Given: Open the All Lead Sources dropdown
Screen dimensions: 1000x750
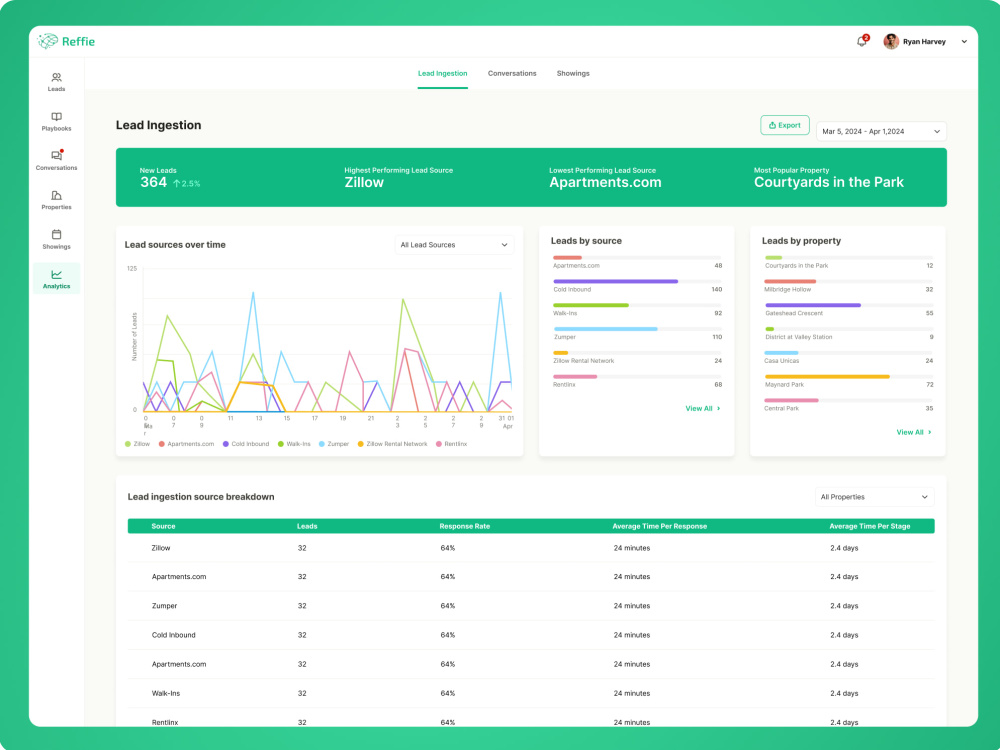Looking at the screenshot, I should coord(454,245).
